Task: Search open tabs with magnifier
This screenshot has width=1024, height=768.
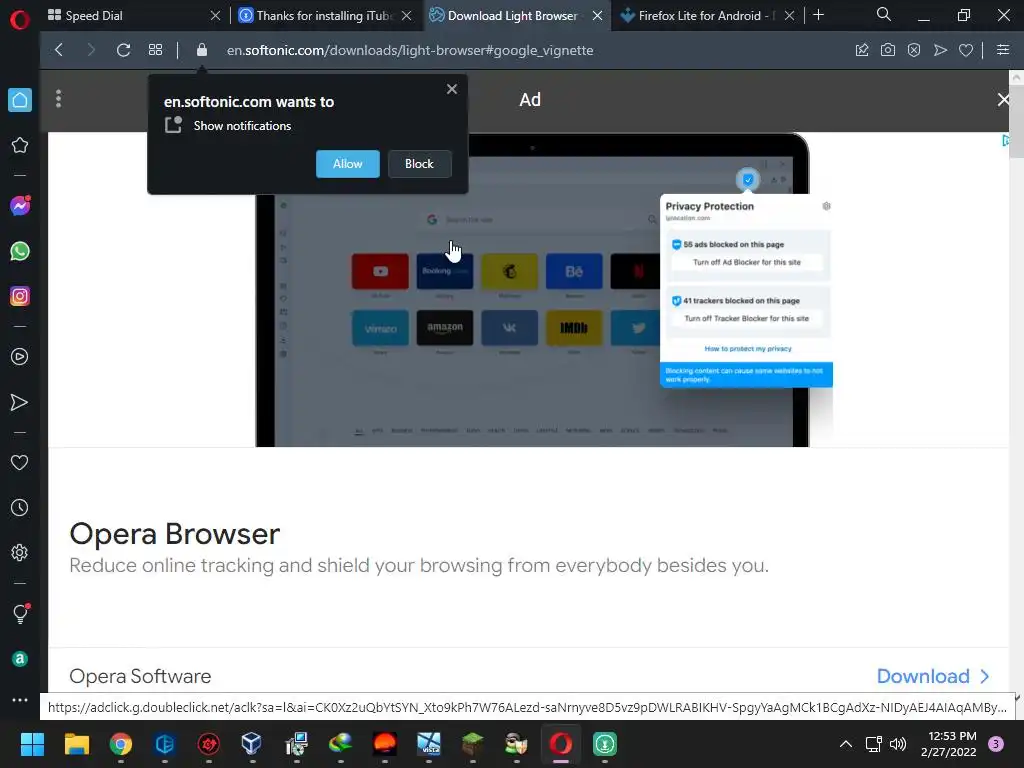Action: click(x=884, y=14)
